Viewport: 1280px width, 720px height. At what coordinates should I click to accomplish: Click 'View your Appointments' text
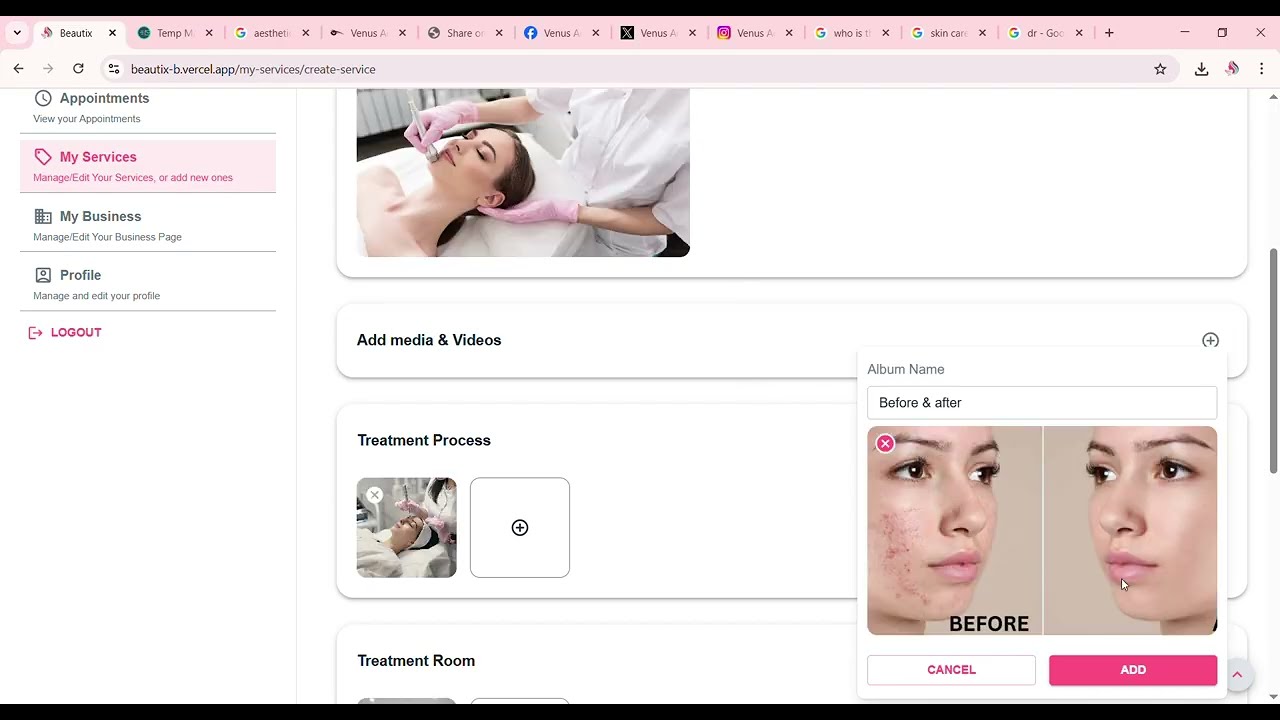(x=87, y=119)
